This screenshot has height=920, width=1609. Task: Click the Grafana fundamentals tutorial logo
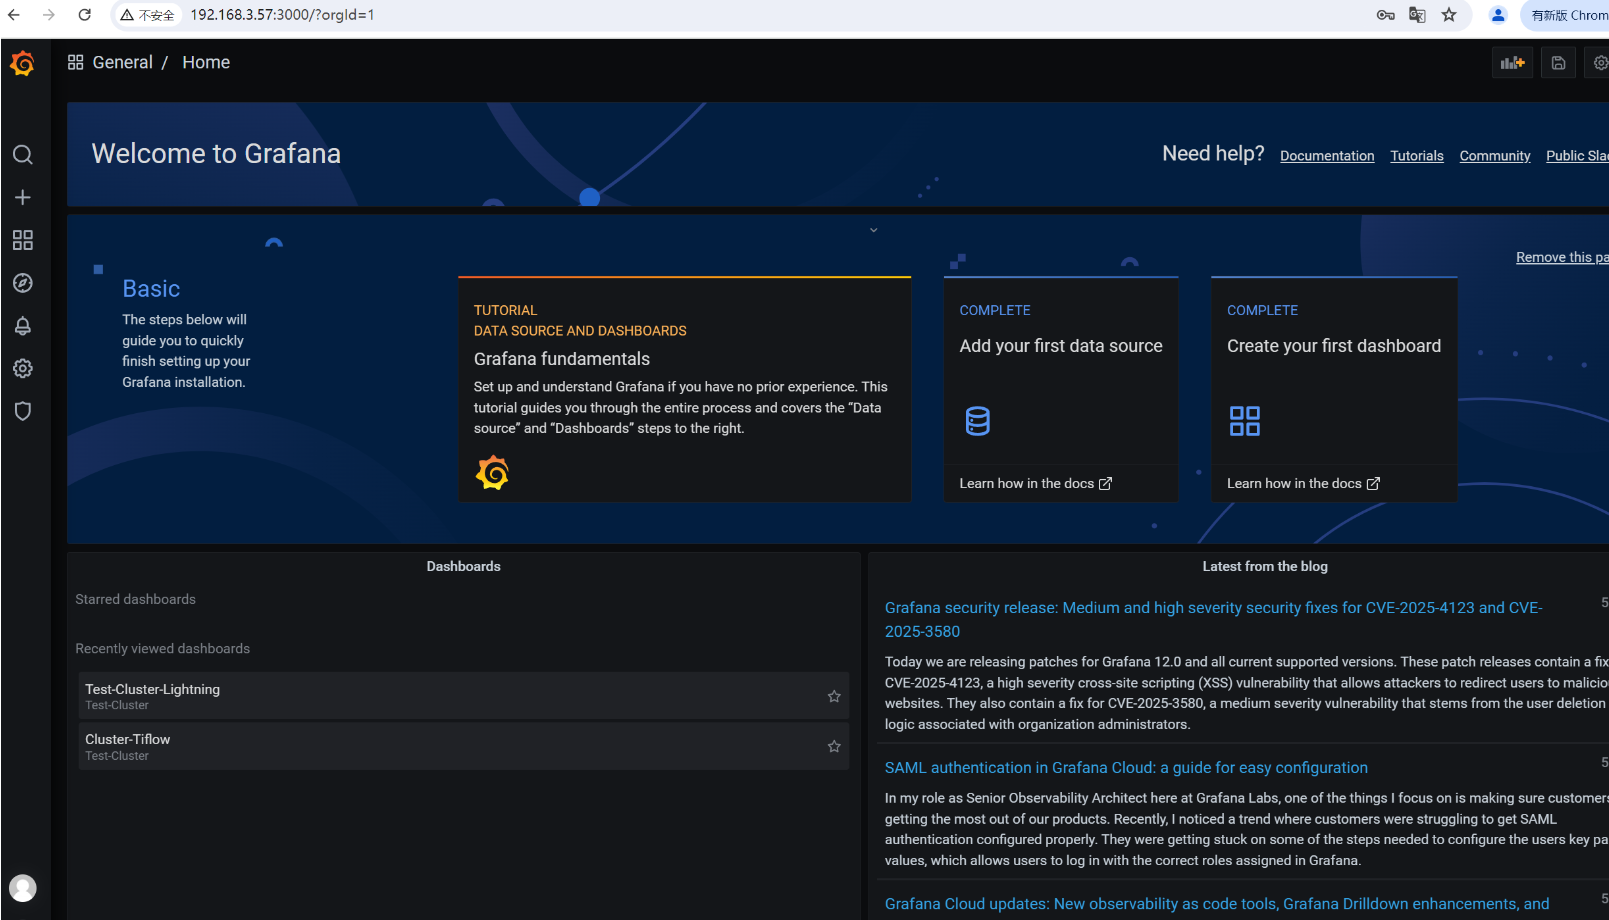[492, 472]
